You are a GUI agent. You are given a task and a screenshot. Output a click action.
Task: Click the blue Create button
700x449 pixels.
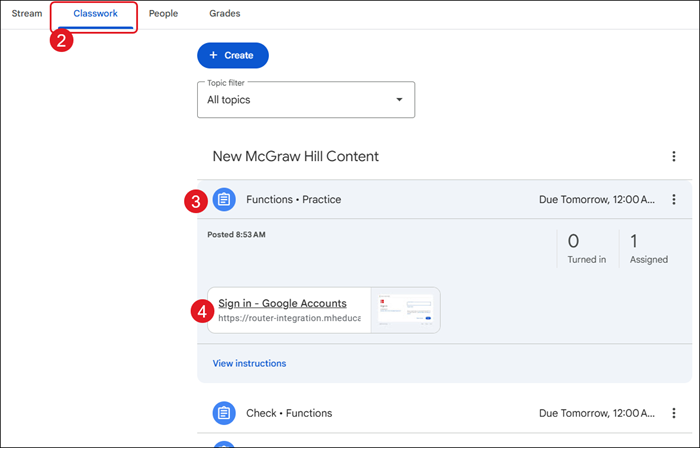[233, 55]
